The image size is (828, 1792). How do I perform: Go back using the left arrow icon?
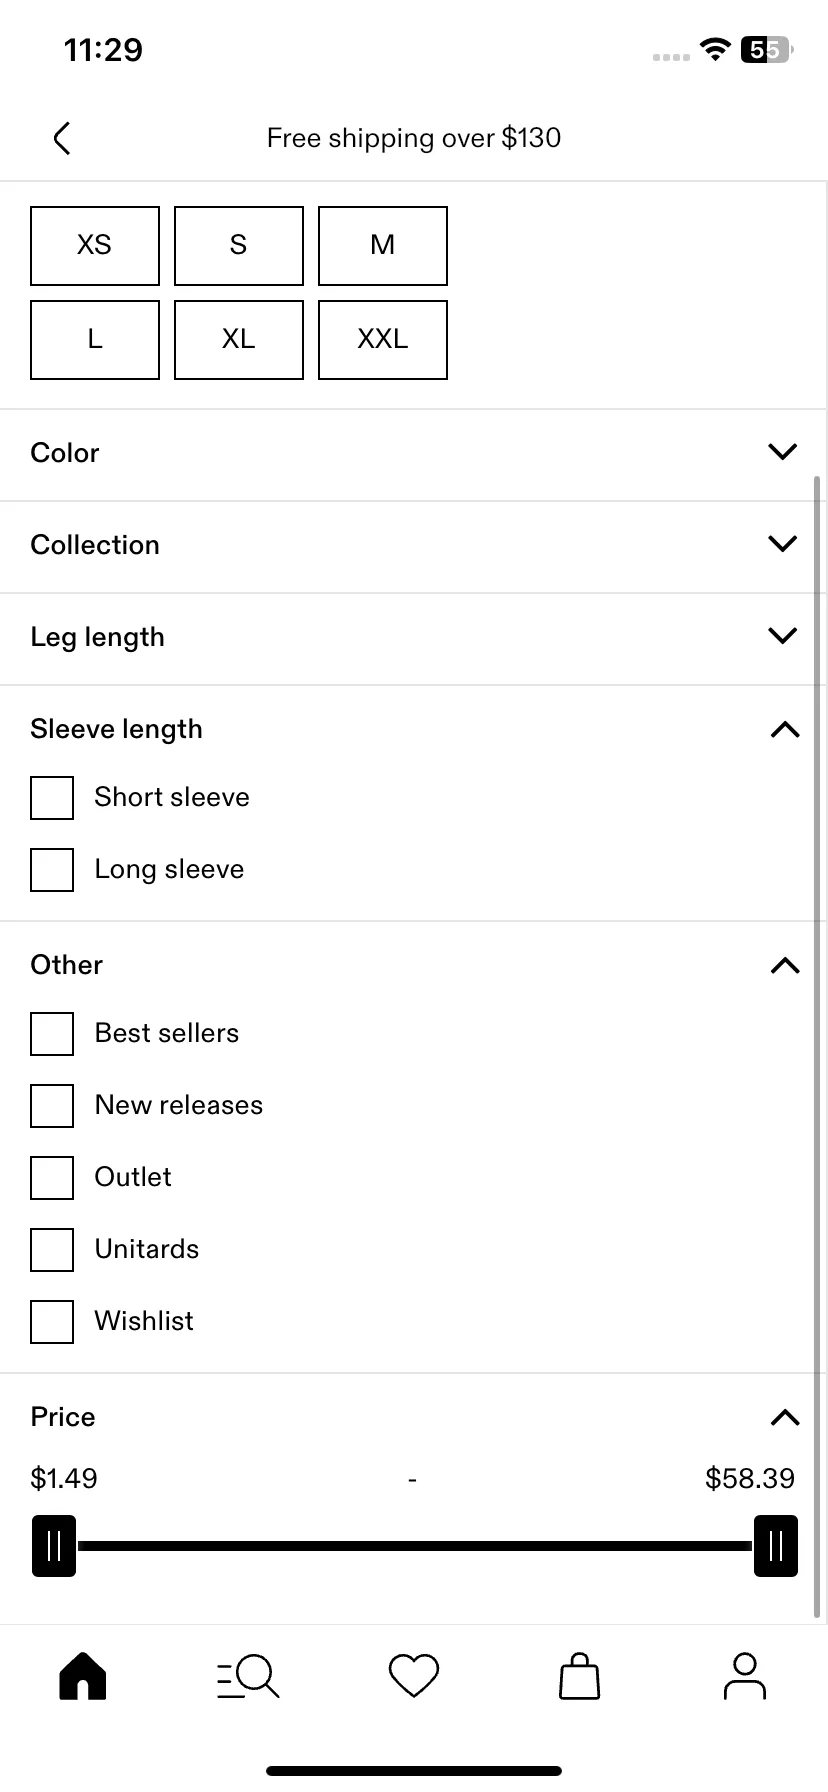[62, 138]
